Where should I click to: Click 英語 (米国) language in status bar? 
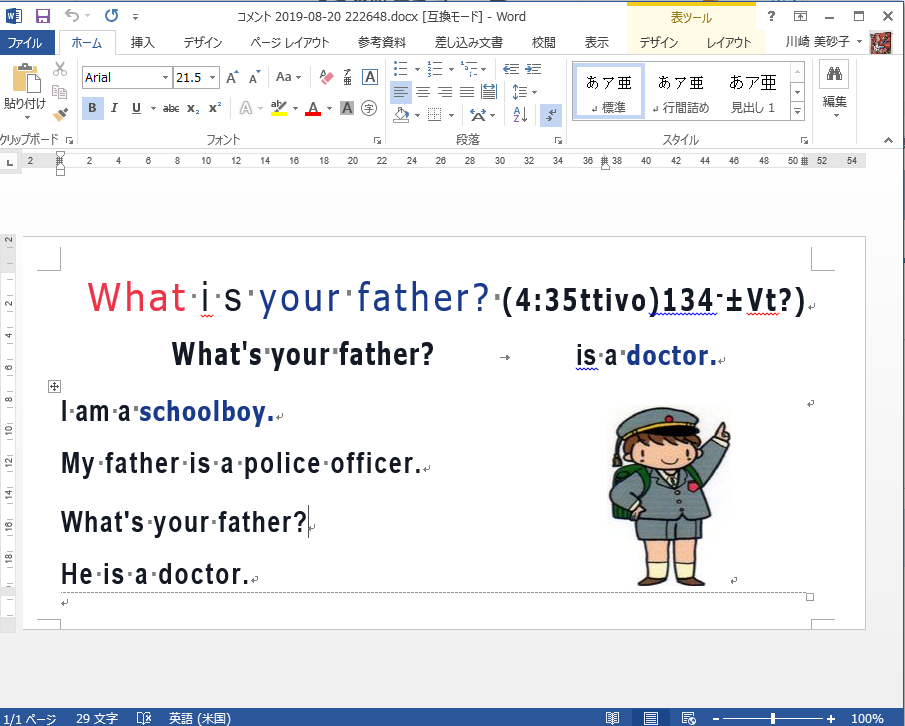(x=200, y=718)
